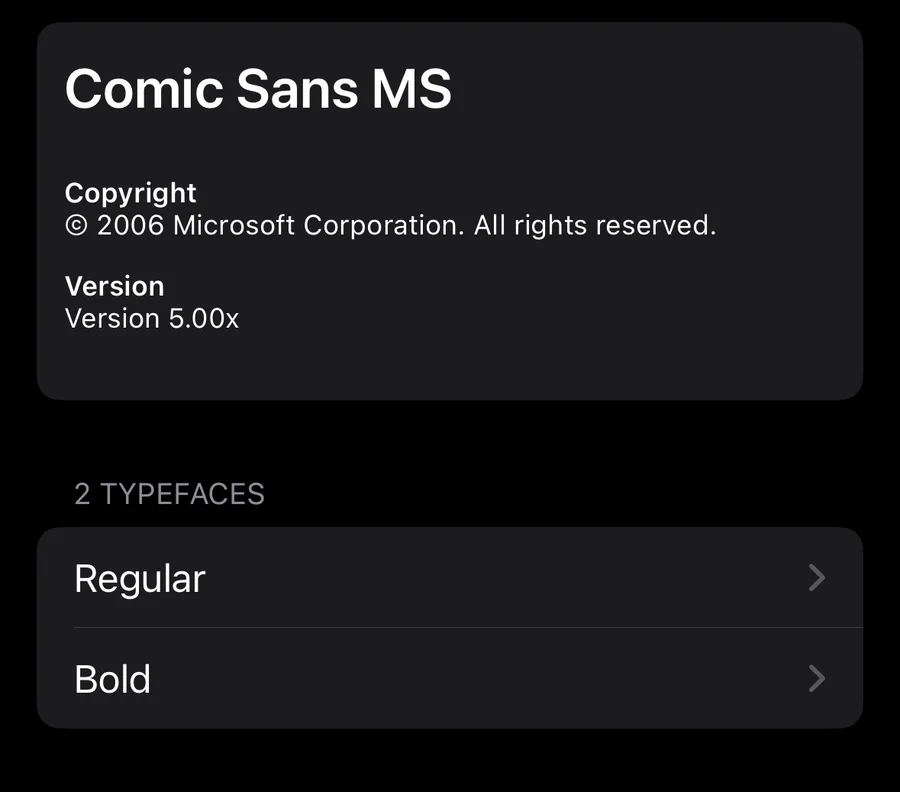Click the chevron arrow on the Regular row
Viewport: 900px width, 792px height.
(x=817, y=578)
